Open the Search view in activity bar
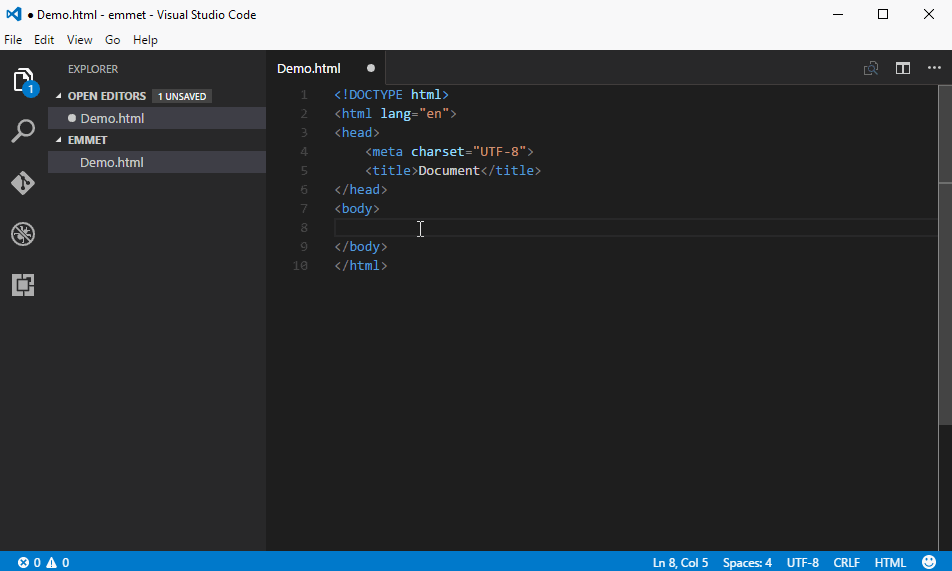The width and height of the screenshot is (952, 571). (x=23, y=131)
